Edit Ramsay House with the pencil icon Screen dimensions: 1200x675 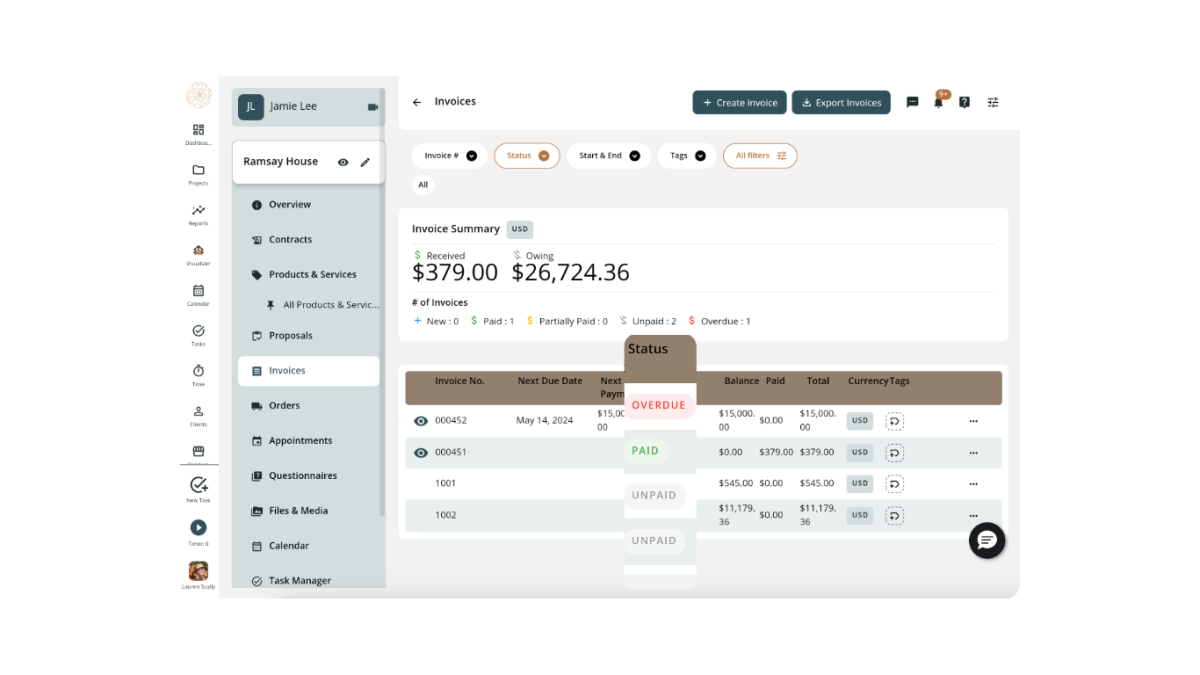[x=365, y=162]
